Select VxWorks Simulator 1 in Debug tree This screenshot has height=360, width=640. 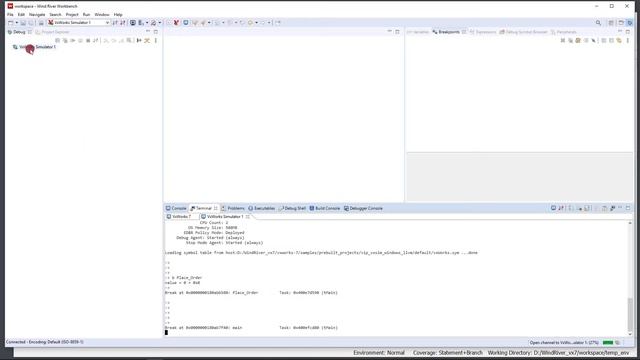(x=34, y=47)
